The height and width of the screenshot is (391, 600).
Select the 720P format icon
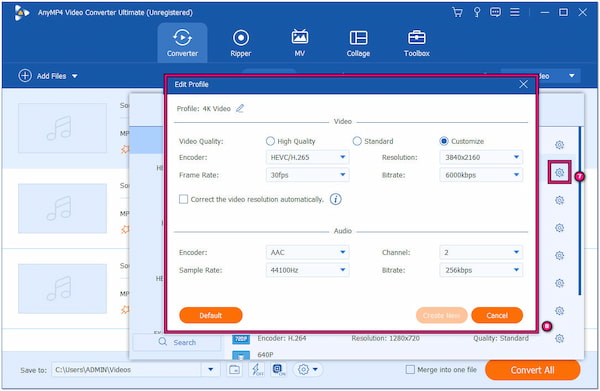pos(241,339)
